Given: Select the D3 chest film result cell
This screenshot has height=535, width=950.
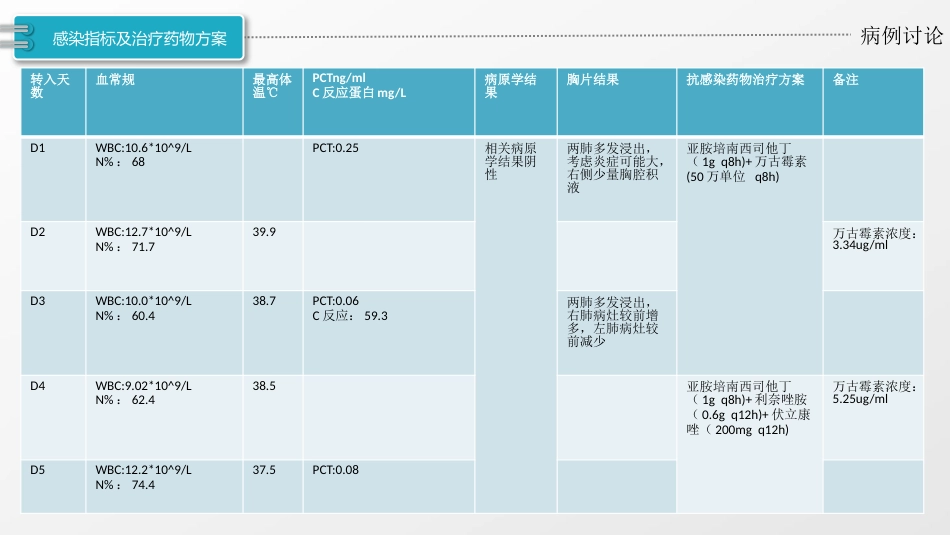Looking at the screenshot, I should coord(617,333).
